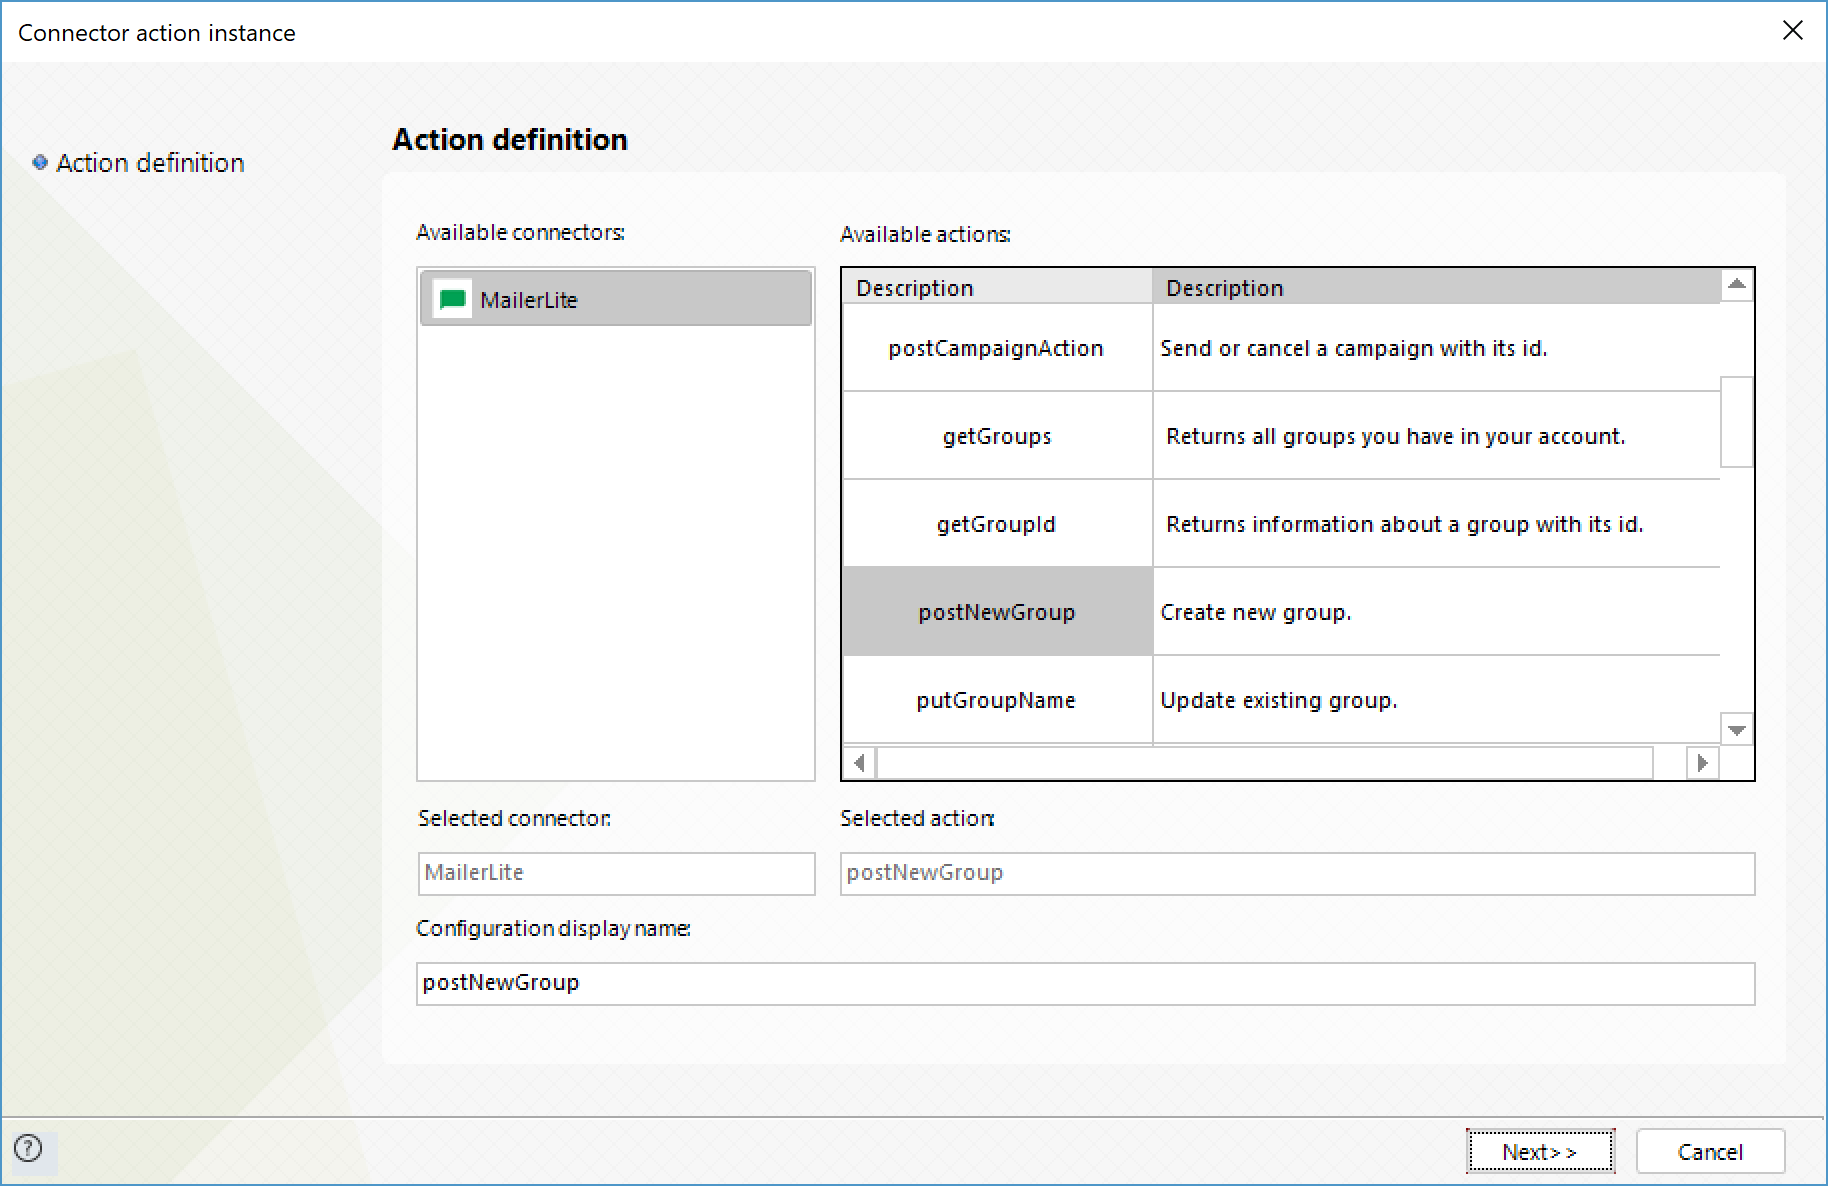Click the Next>> button
The height and width of the screenshot is (1186, 1828).
tap(1540, 1151)
